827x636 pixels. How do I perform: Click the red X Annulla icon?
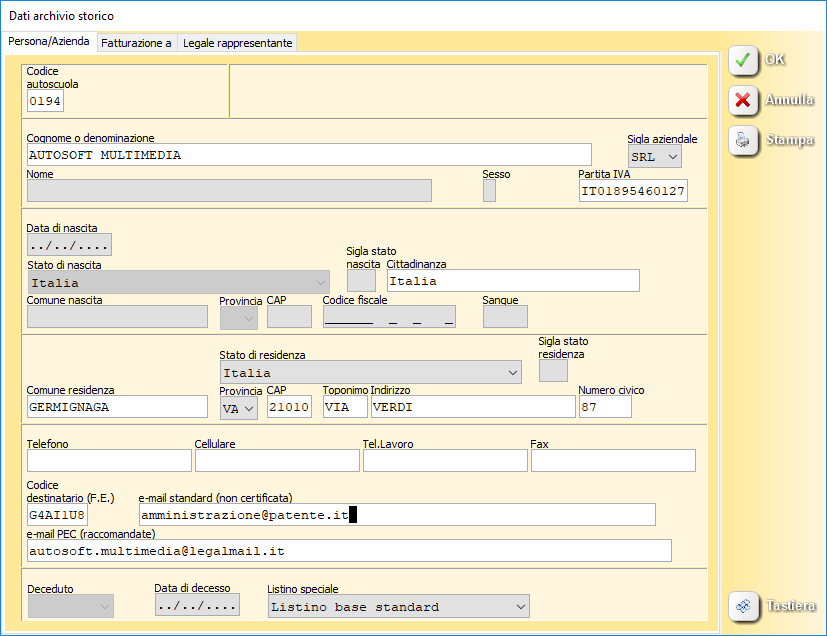(743, 100)
